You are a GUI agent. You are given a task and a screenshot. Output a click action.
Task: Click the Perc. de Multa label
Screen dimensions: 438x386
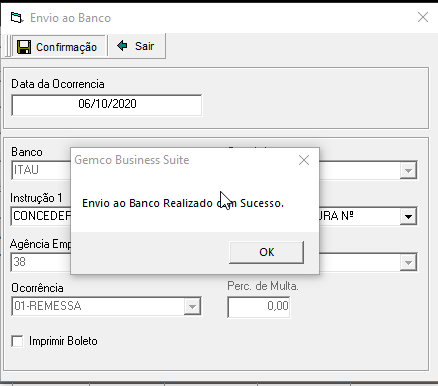[263, 286]
